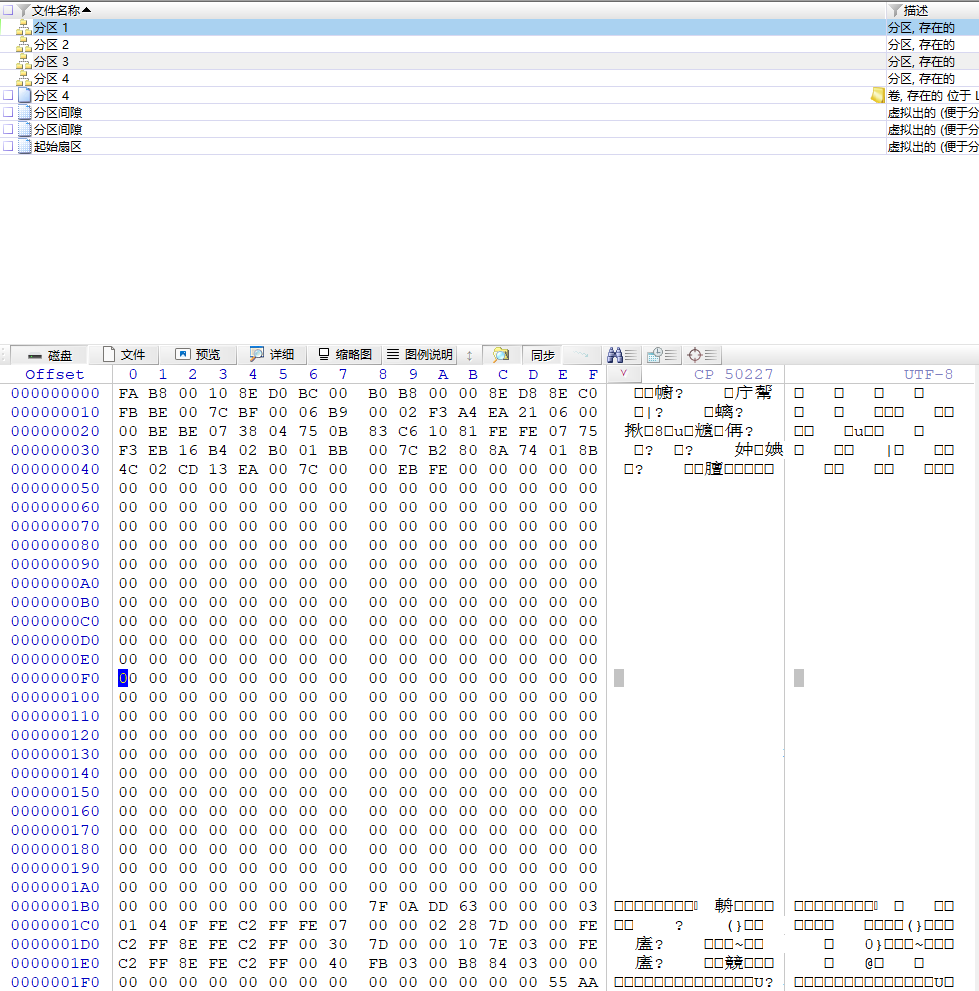This screenshot has height=991, width=979.
Task: Show the 缩略图 (Thumbnails) tab
Action: [x=344, y=355]
